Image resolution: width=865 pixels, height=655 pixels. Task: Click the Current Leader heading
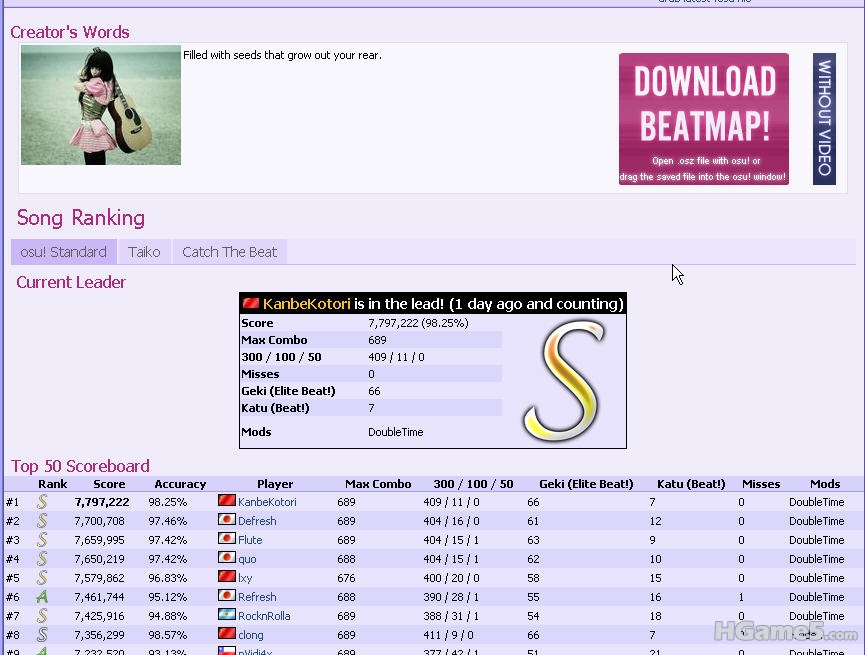(x=71, y=283)
